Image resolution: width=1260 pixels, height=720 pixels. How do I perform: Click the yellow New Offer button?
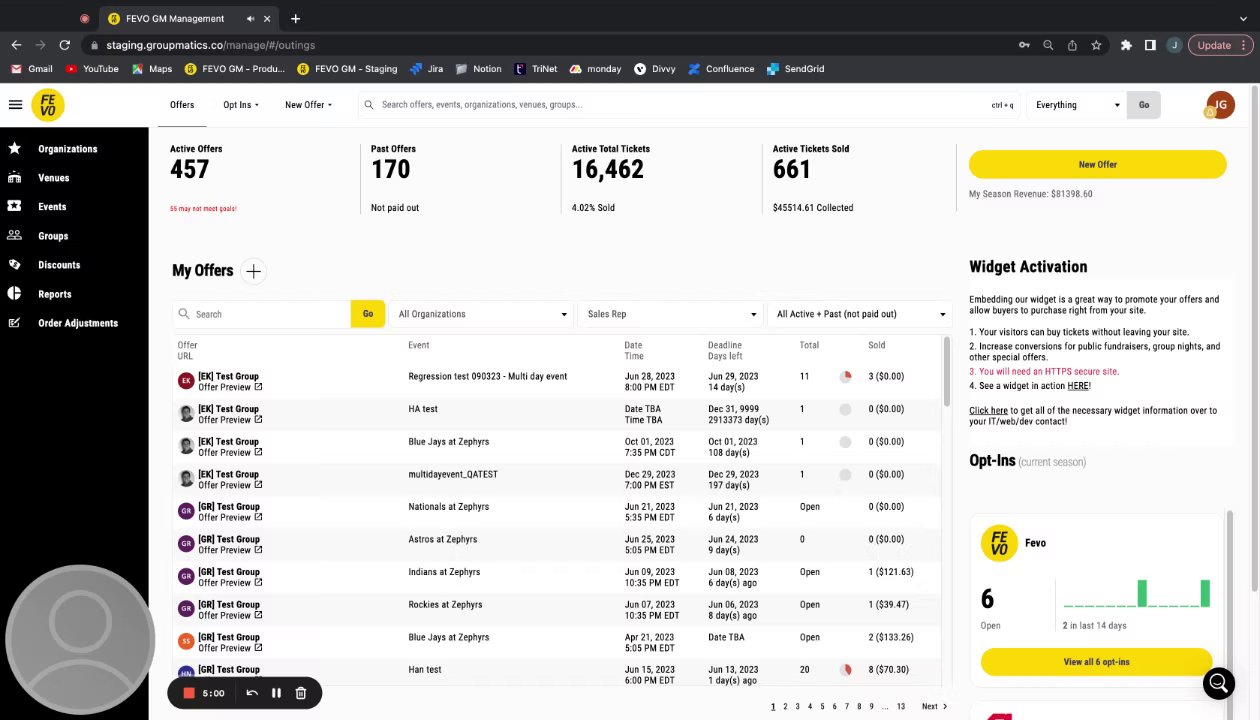pyautogui.click(x=1097, y=164)
